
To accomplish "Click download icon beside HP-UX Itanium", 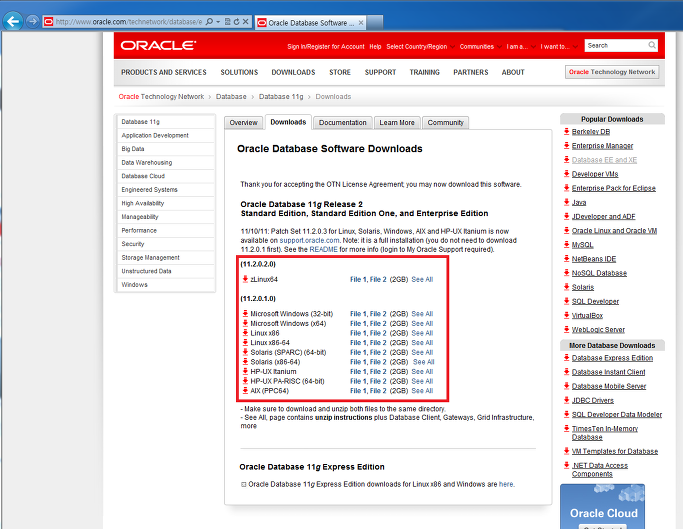I will pos(245,371).
